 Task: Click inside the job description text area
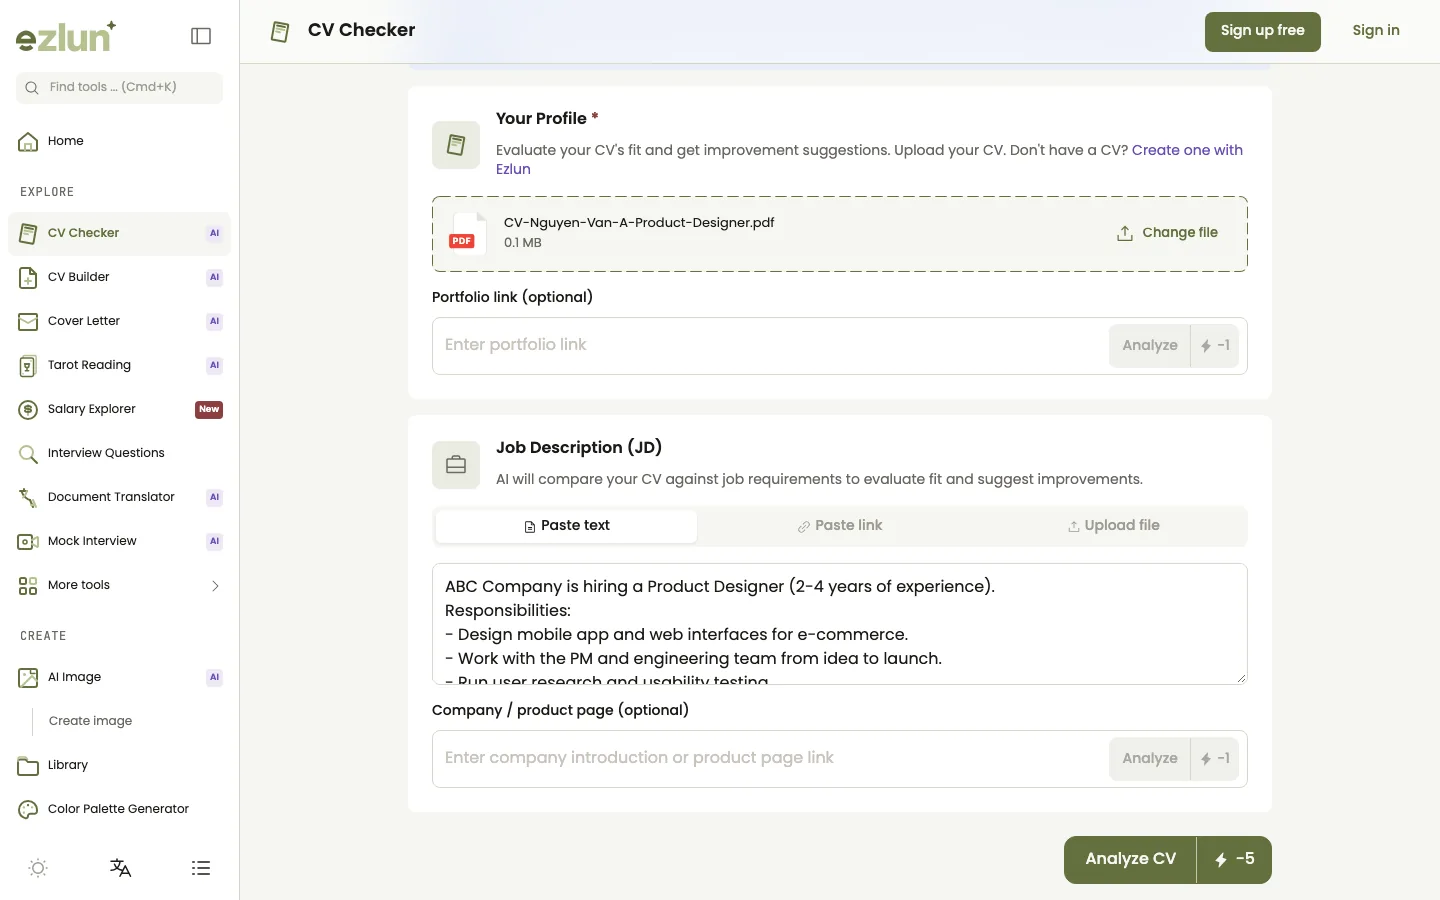[840, 624]
